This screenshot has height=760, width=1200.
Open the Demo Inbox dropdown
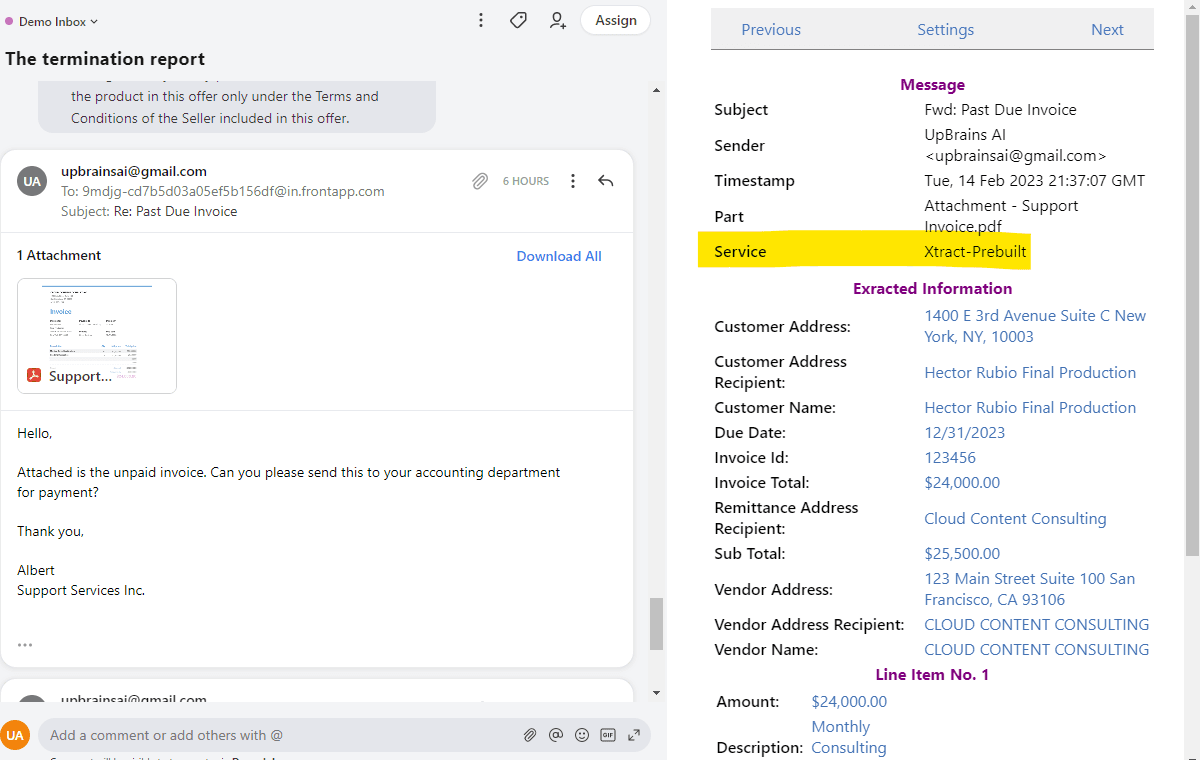(x=52, y=21)
